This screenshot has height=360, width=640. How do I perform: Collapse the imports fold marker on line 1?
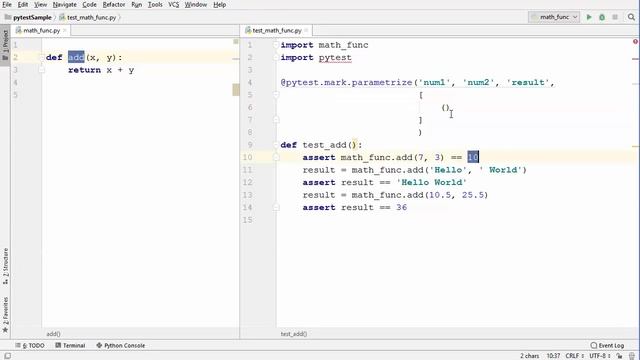276,45
